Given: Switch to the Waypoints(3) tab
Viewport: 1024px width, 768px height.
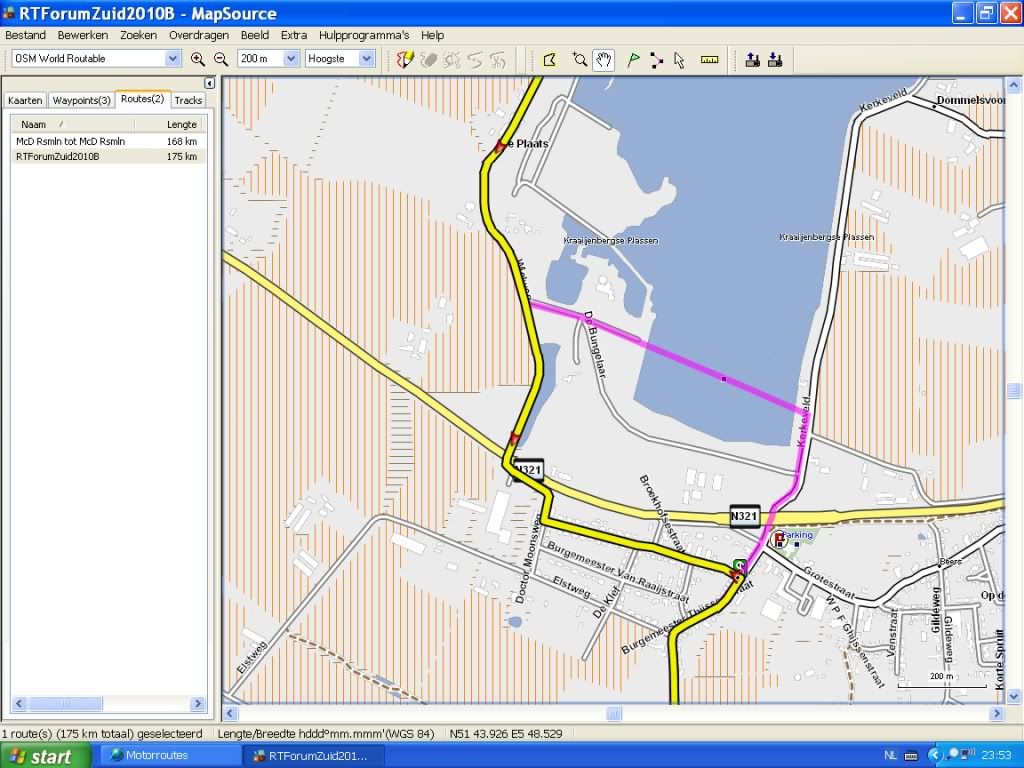Looking at the screenshot, I should pyautogui.click(x=82, y=101).
